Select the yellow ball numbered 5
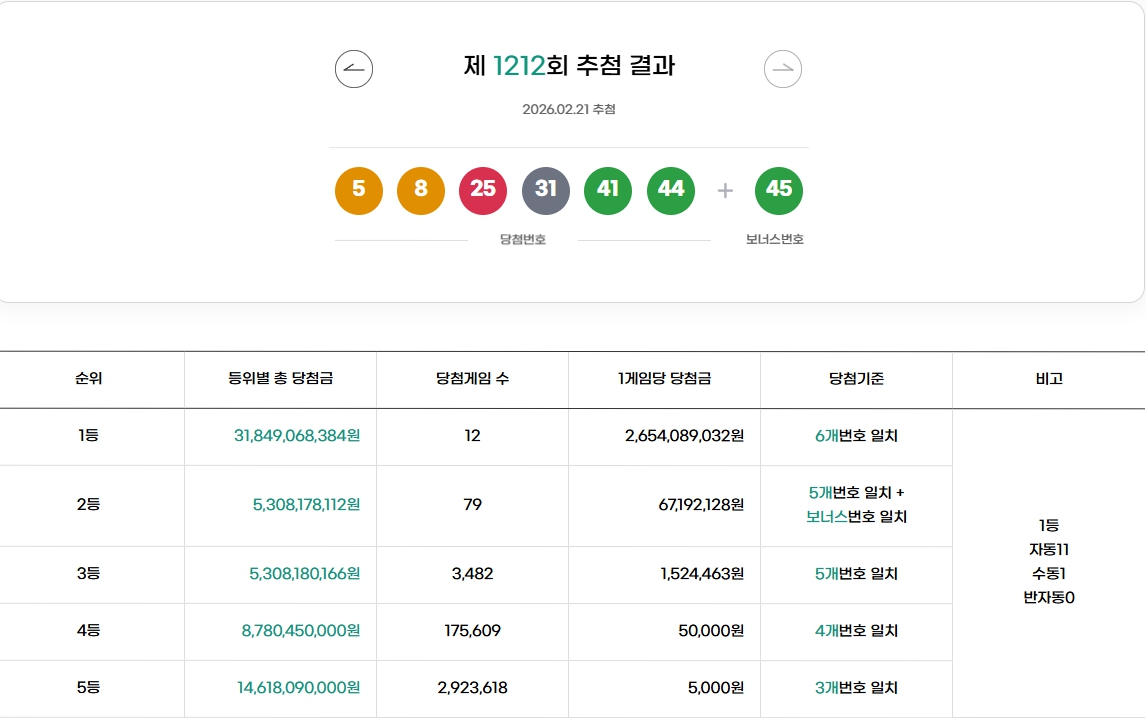Image resolution: width=1146 pixels, height=718 pixels. [x=359, y=190]
